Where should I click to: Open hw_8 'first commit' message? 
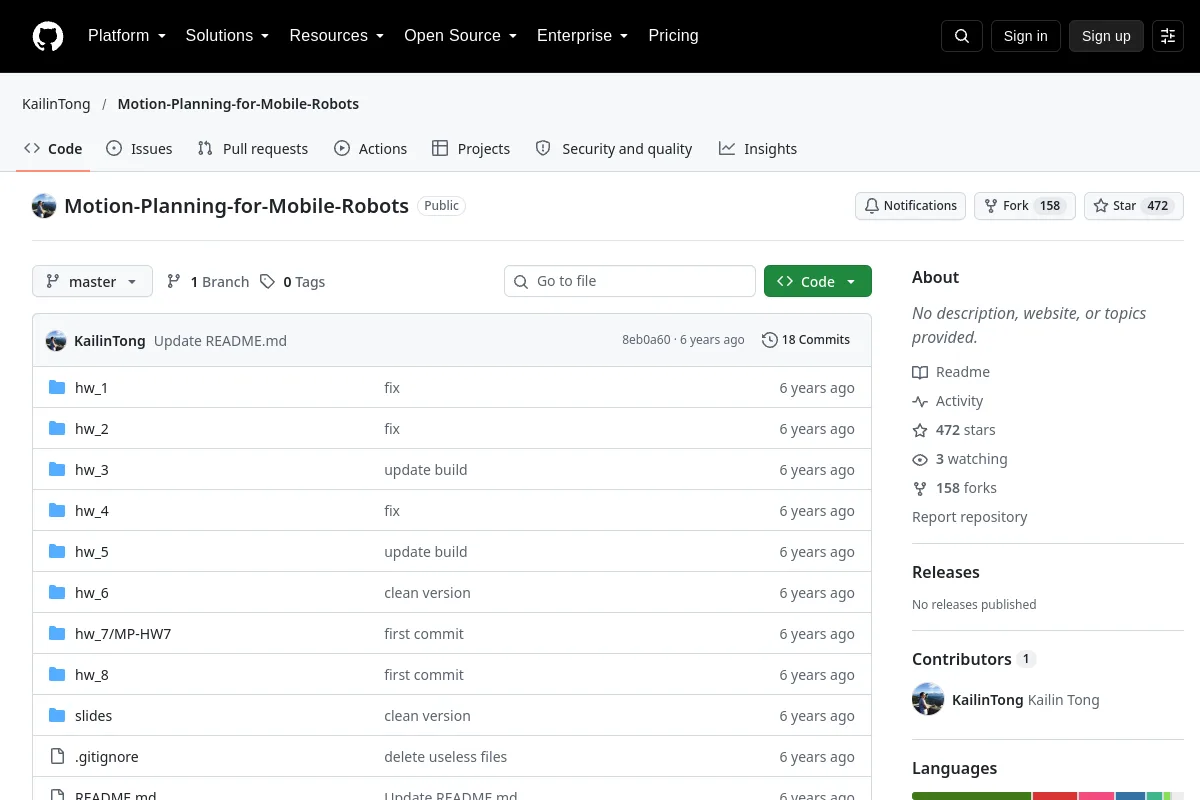[x=424, y=675]
